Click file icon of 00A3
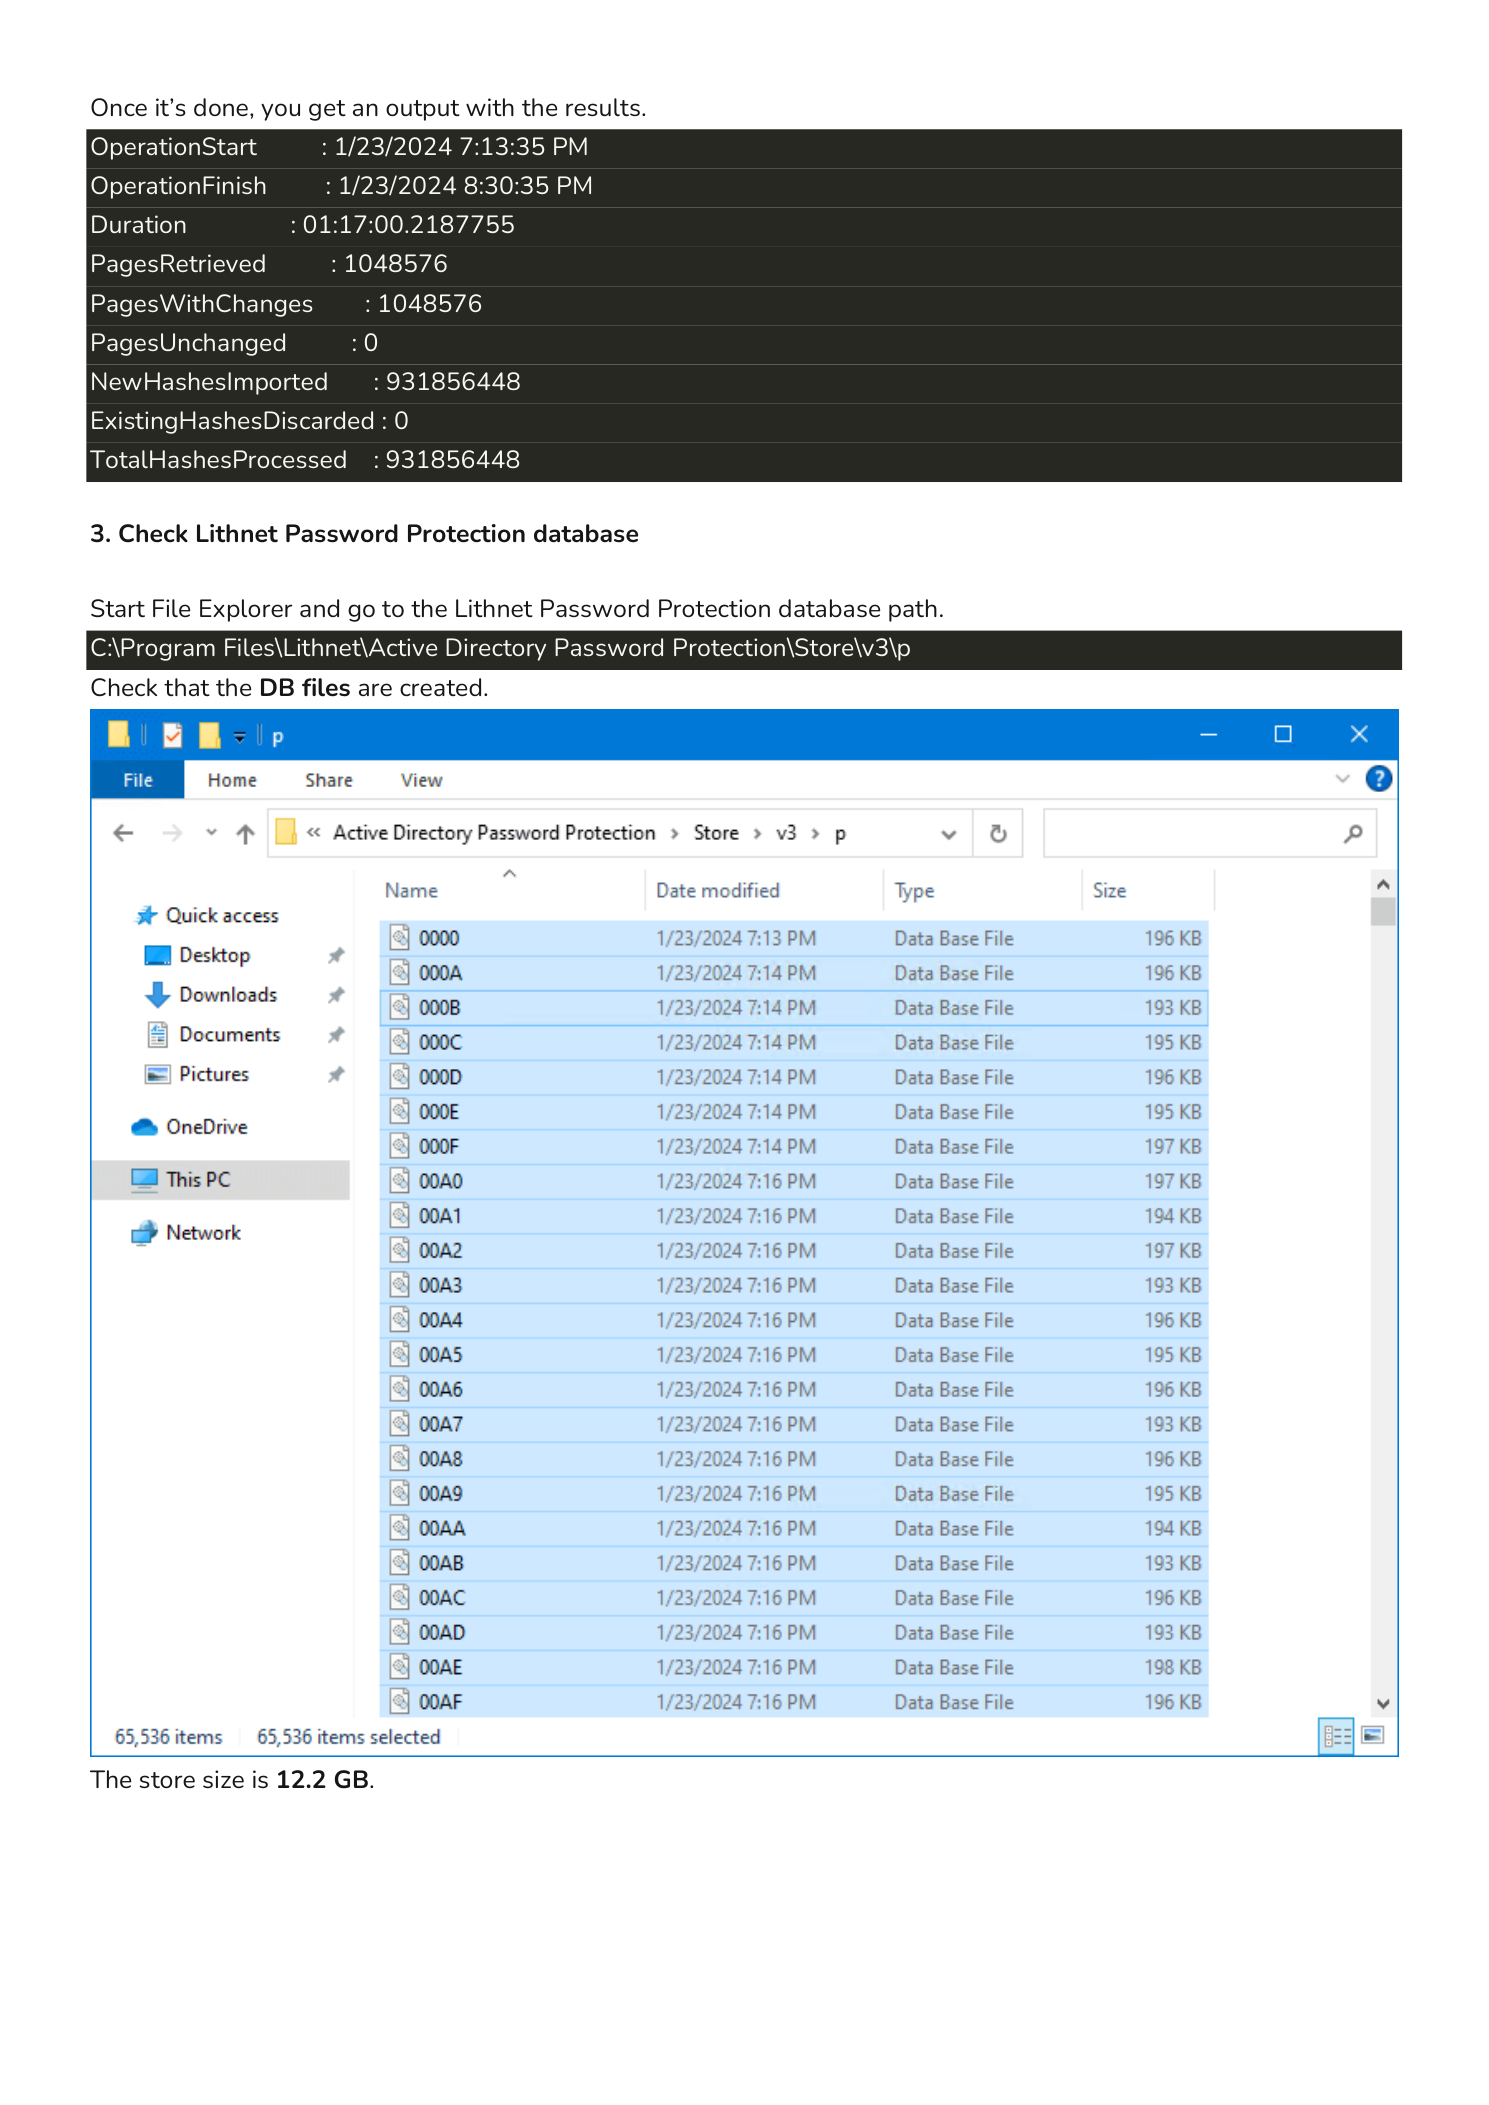 pyautogui.click(x=400, y=1285)
